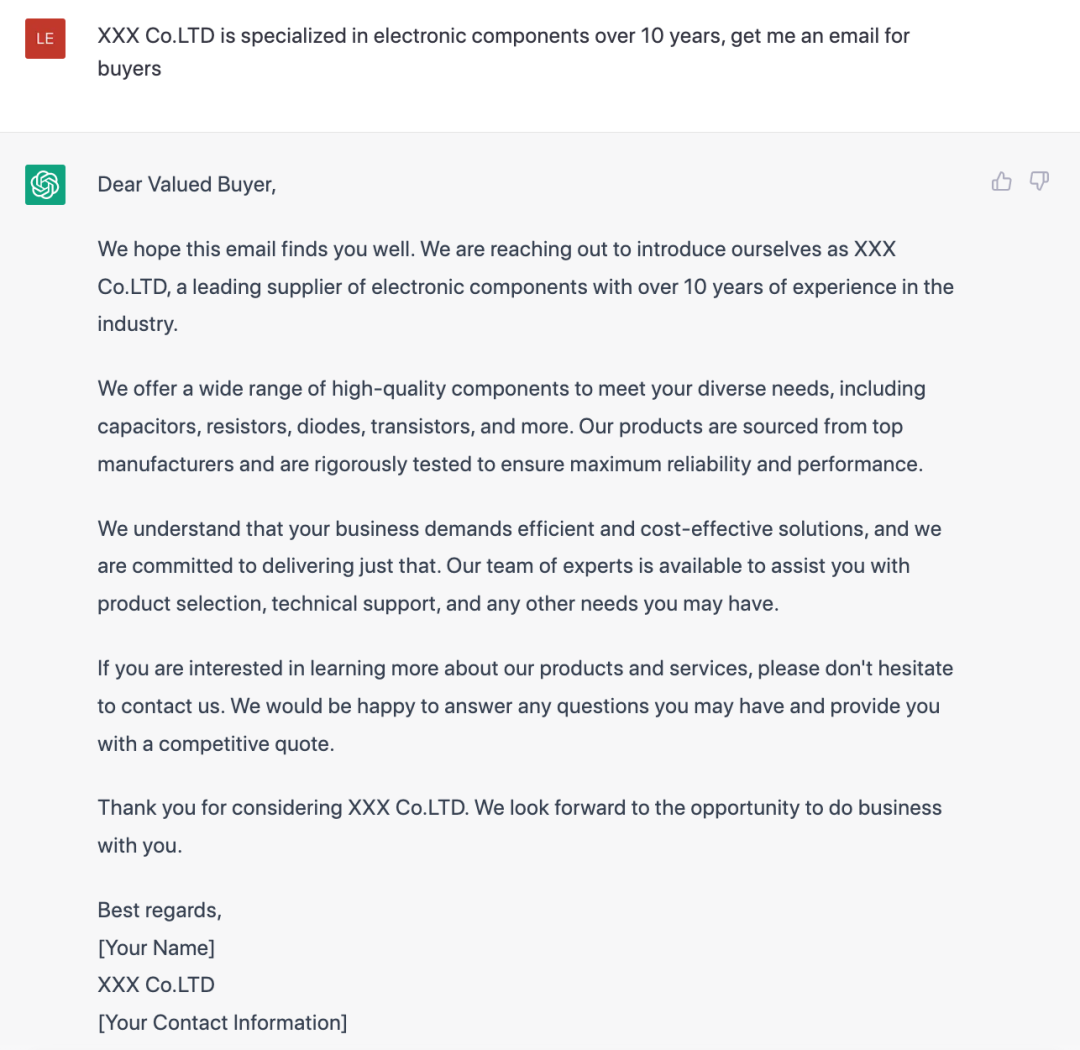Click the "XXX Co.LTD" signature line
This screenshot has height=1050, width=1080.
coord(156,984)
